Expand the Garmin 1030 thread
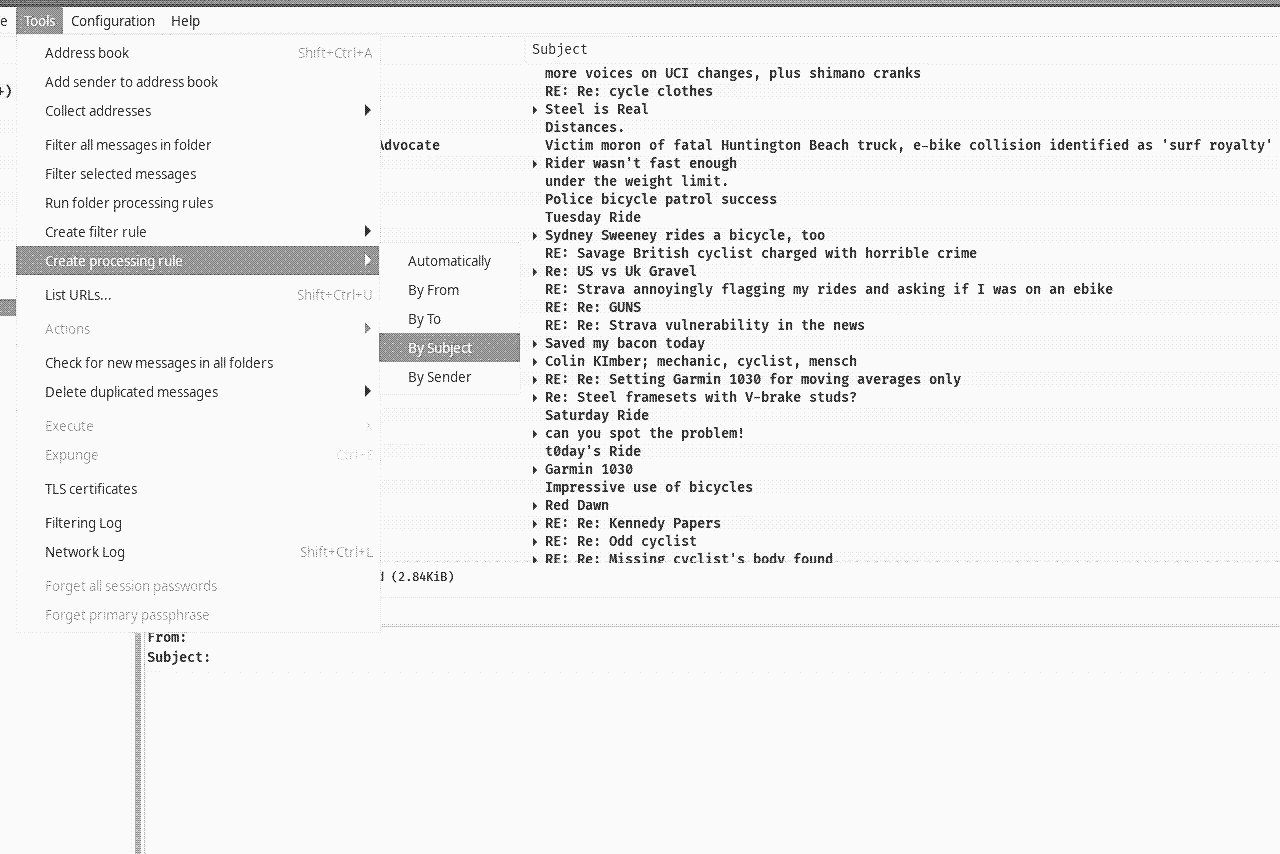 (x=535, y=469)
